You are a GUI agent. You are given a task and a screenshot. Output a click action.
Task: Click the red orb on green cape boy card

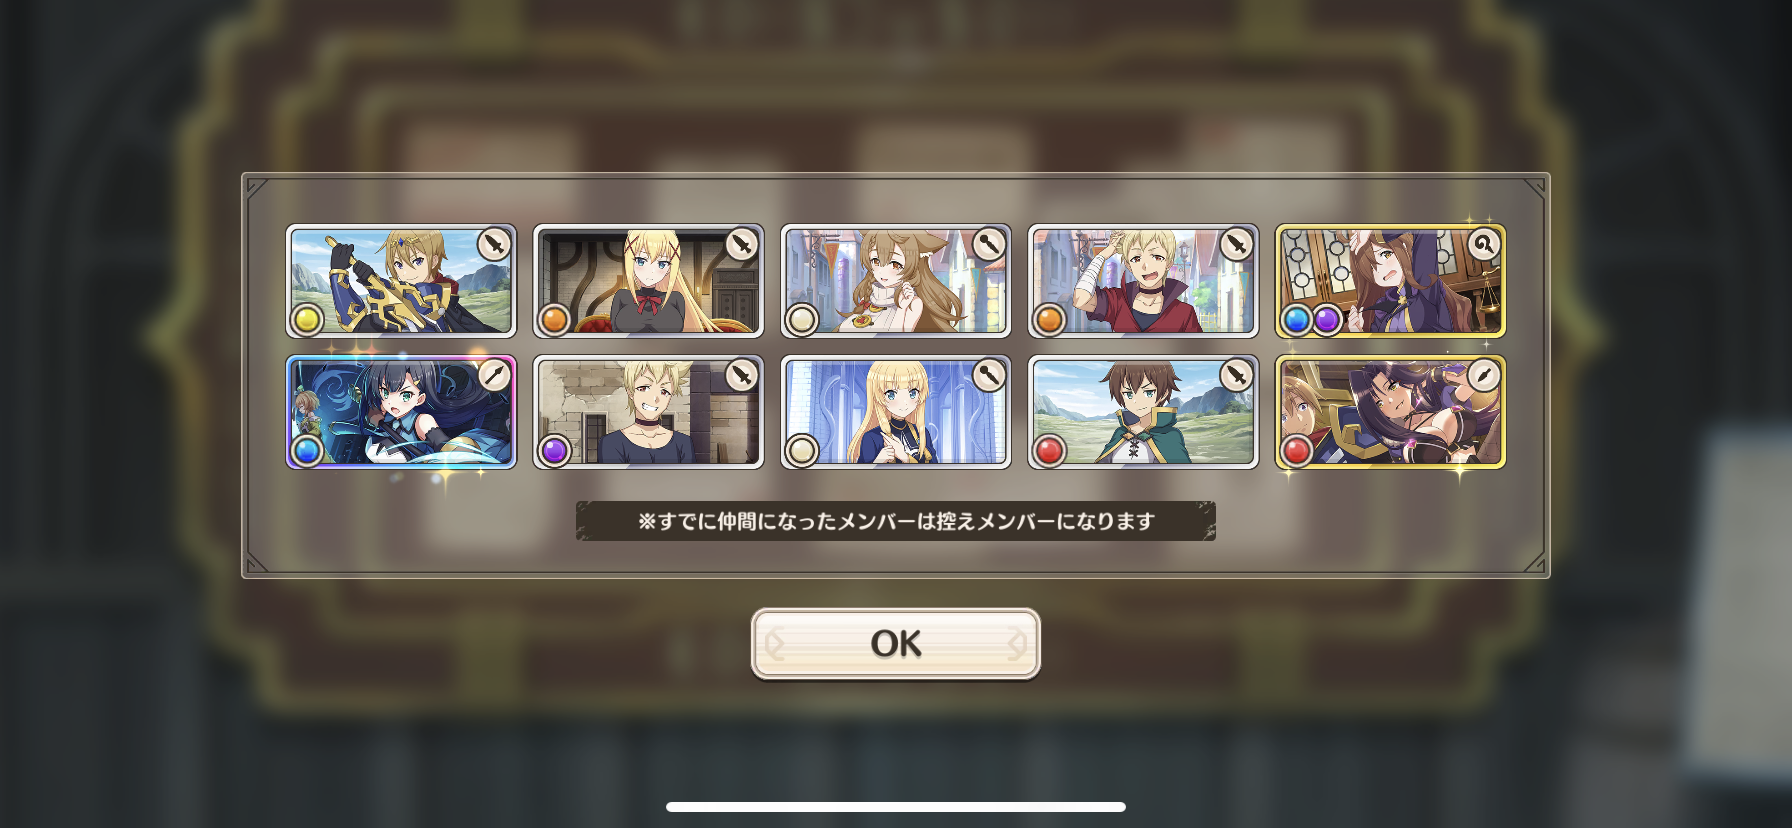click(x=1048, y=450)
